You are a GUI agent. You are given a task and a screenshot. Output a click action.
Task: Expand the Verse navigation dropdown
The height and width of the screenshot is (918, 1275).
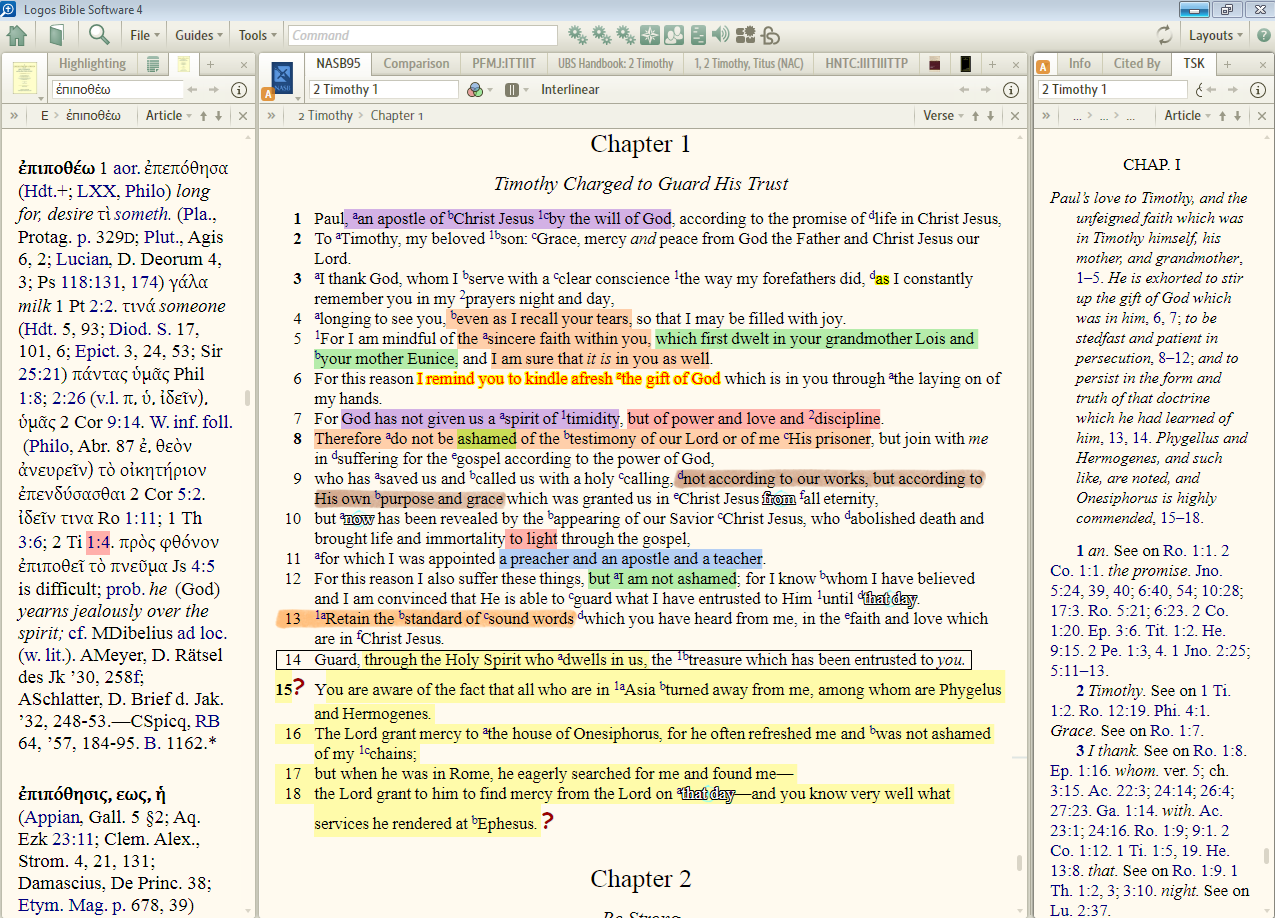(943, 115)
